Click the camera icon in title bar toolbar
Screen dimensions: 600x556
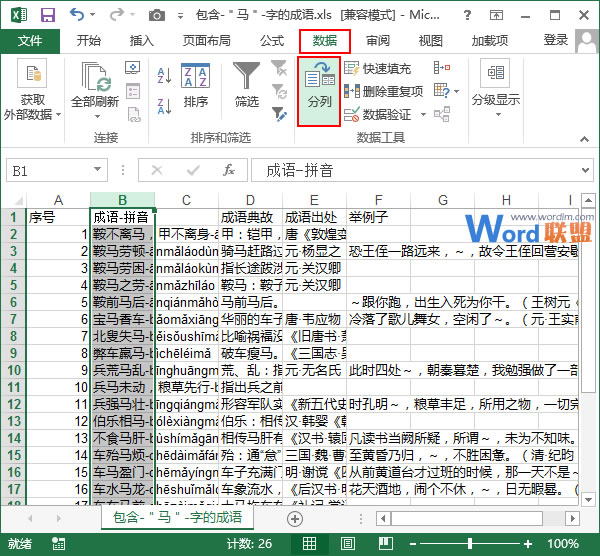point(156,14)
